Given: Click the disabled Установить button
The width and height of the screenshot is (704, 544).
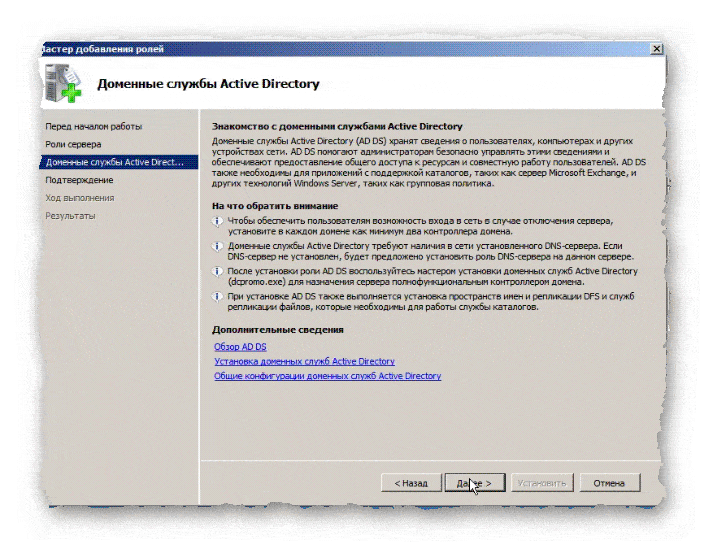Looking at the screenshot, I should [542, 483].
